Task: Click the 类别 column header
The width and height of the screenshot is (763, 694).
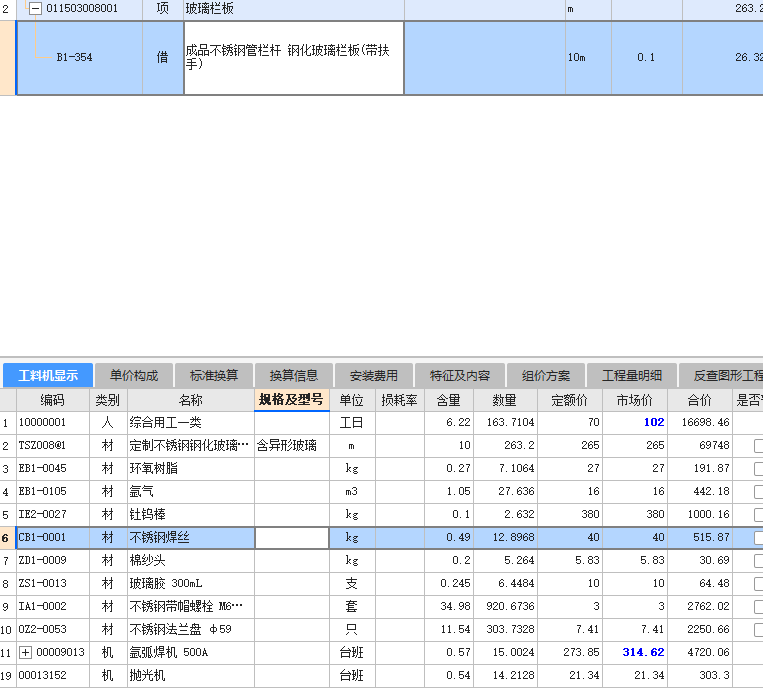Action: point(108,400)
